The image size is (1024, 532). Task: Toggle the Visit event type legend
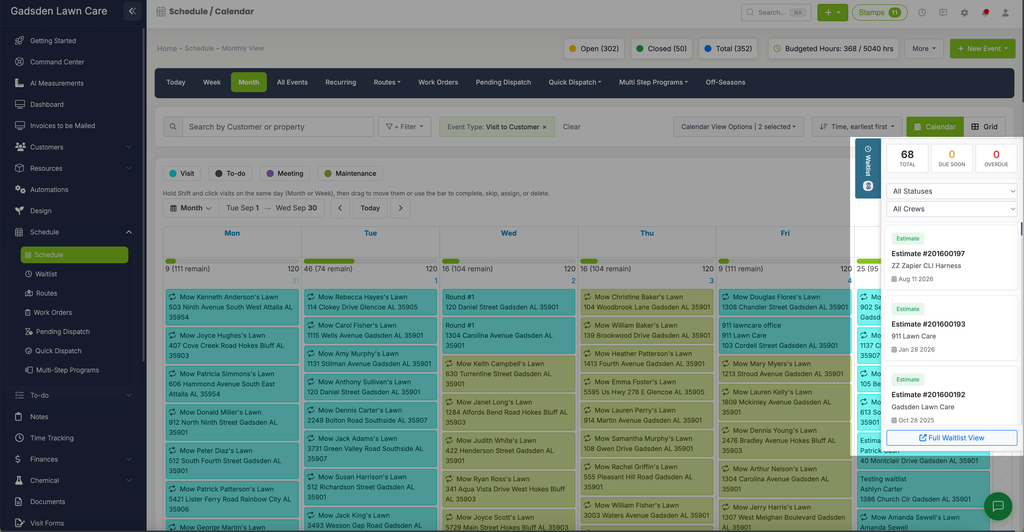click(181, 174)
